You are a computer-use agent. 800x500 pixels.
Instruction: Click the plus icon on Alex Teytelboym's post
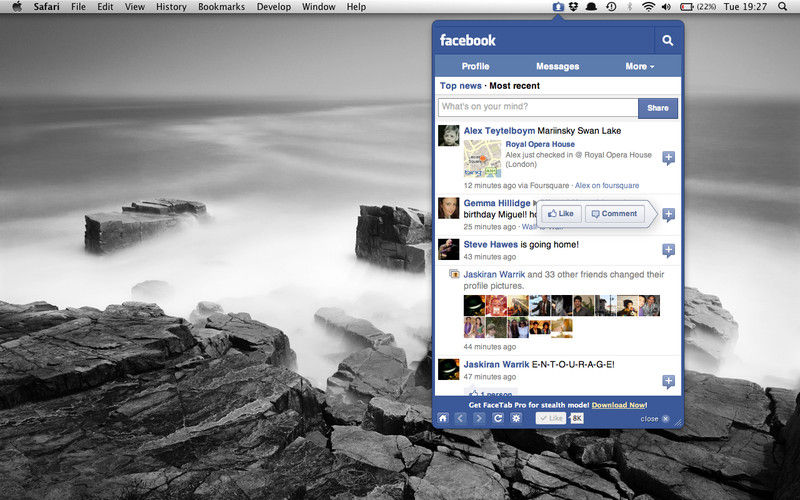(x=668, y=158)
